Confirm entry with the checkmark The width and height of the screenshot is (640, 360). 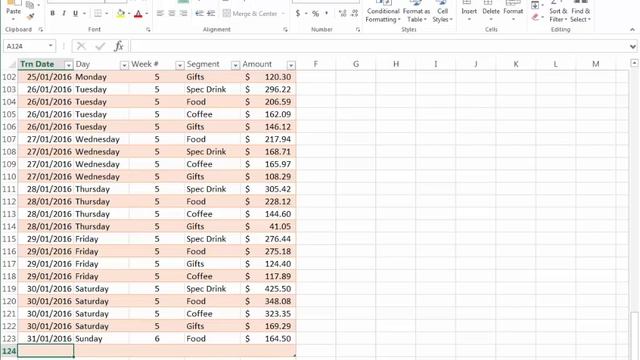100,46
